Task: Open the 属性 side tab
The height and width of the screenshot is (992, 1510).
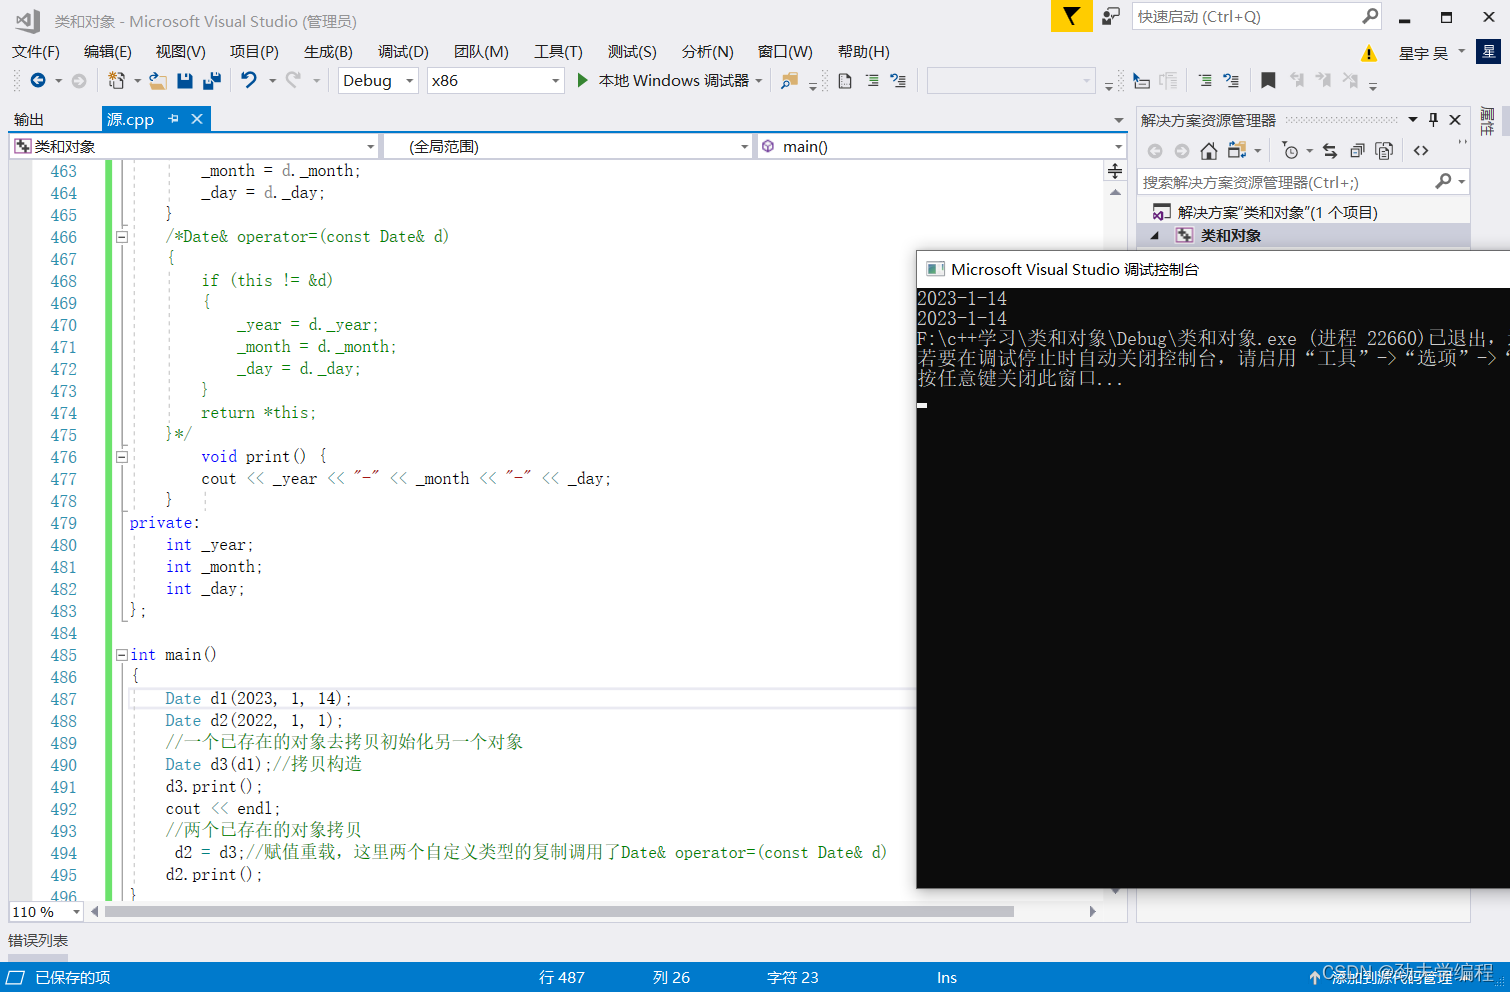Action: coord(1487,121)
